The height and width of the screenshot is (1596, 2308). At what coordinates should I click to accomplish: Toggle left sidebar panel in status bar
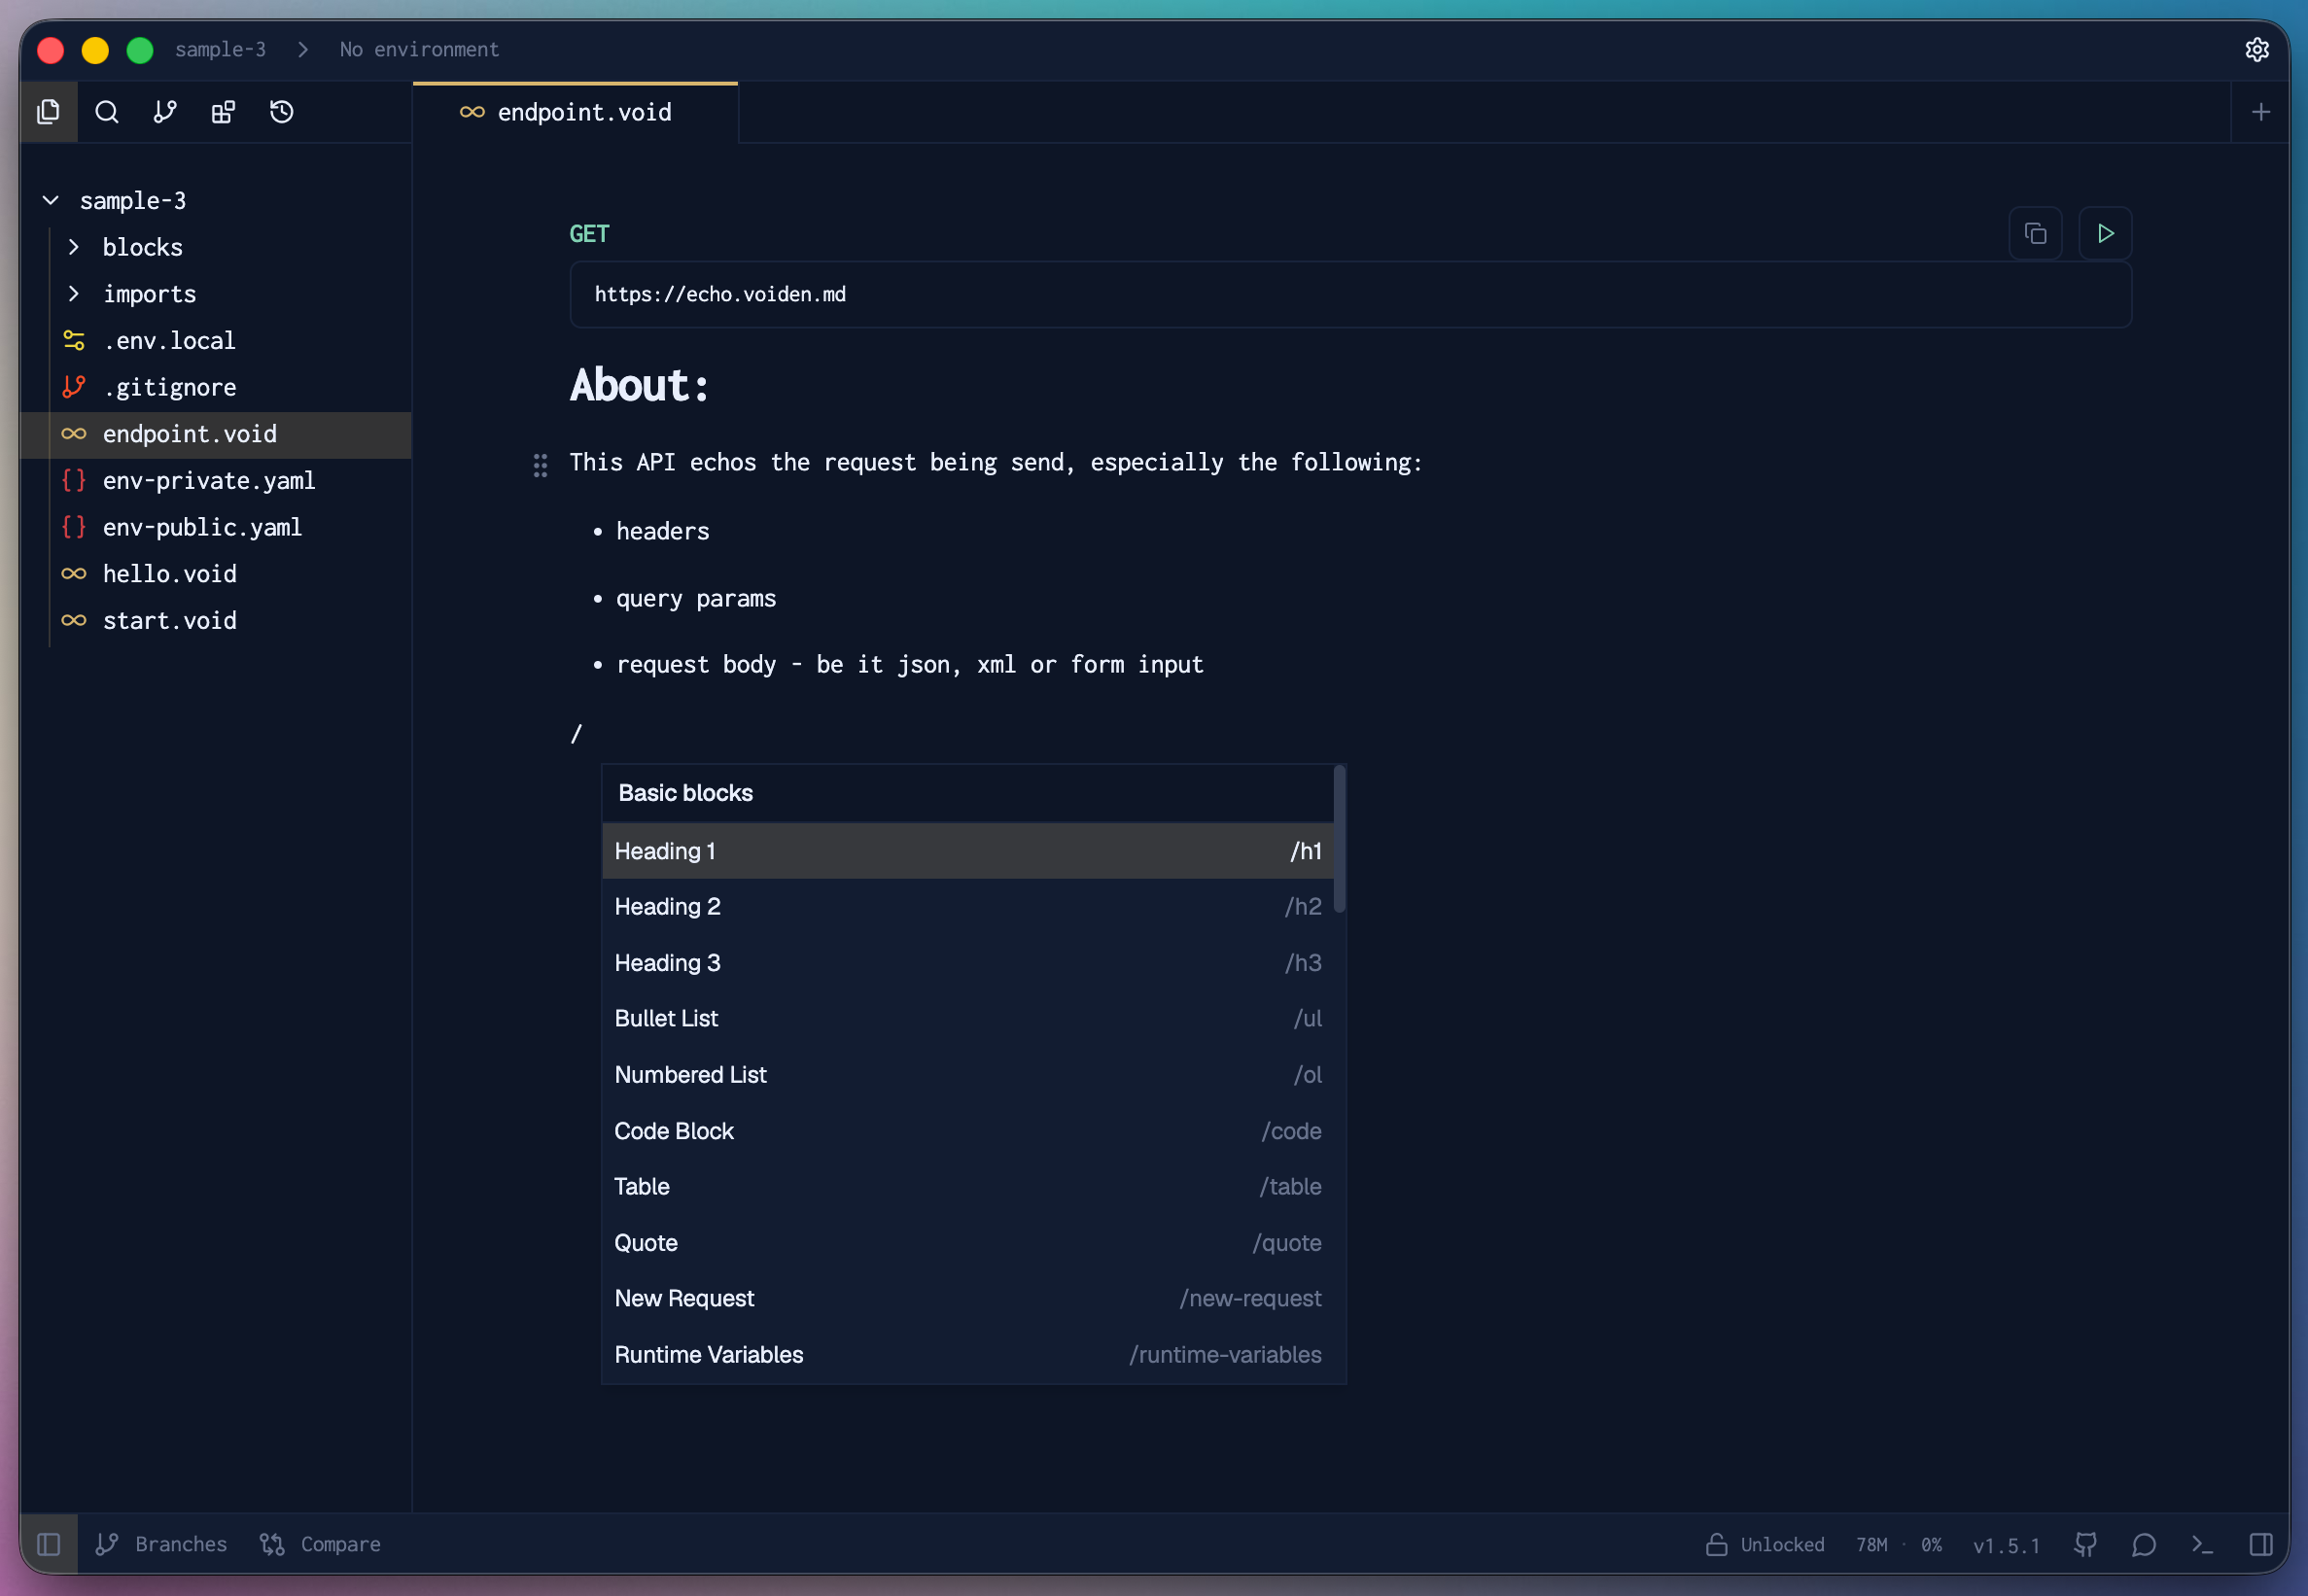pos(48,1544)
